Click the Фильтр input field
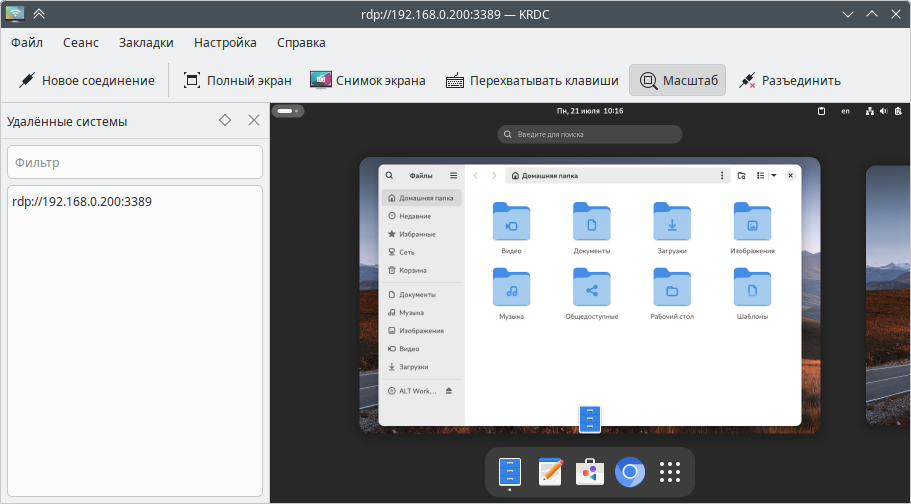The width and height of the screenshot is (911, 504). point(135,162)
